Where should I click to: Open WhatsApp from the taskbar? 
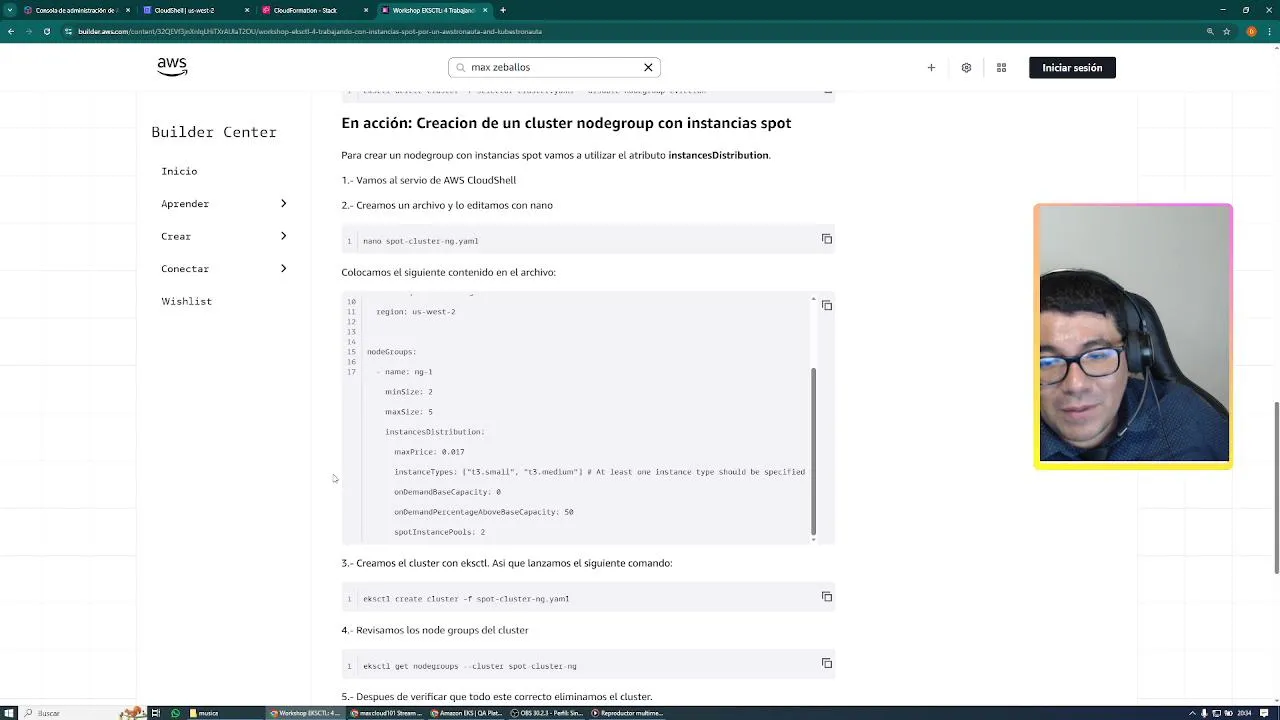tap(175, 713)
